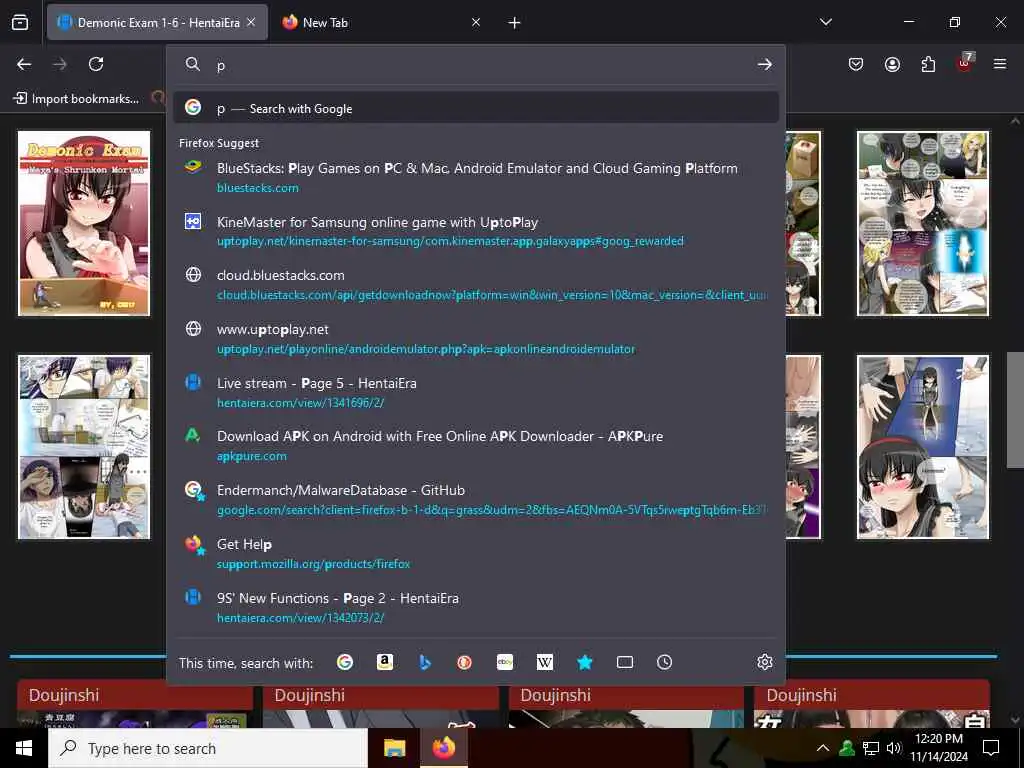Search this time with Wikipedia
Viewport: 1024px width, 768px height.
pyautogui.click(x=545, y=662)
